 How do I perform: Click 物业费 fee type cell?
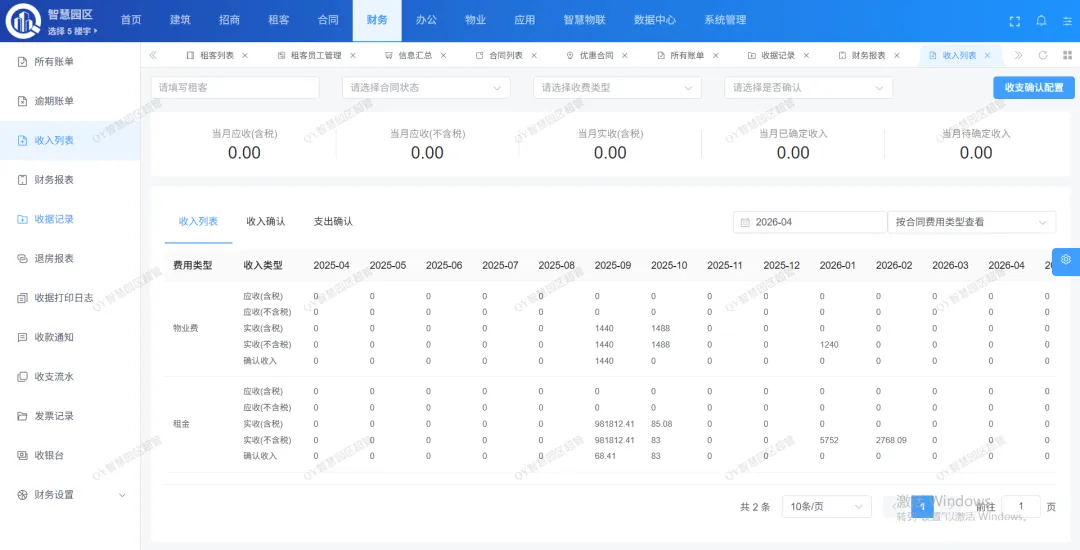pyautogui.click(x=186, y=328)
